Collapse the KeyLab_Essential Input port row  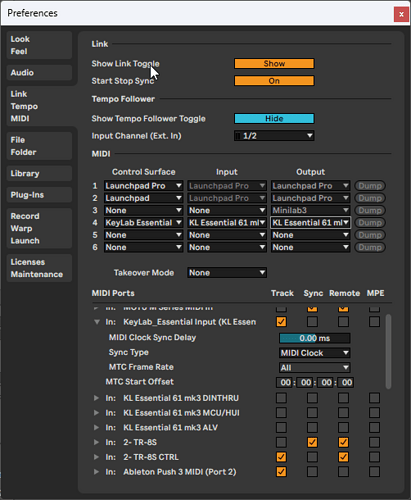tap(97, 322)
